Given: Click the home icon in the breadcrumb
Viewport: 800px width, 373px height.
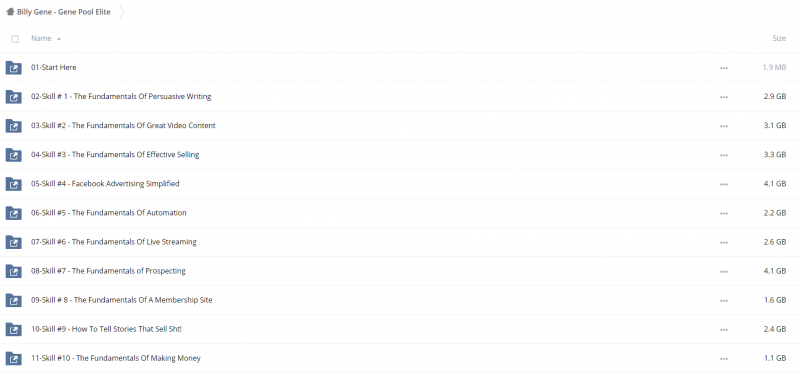Looking at the screenshot, I should (10, 12).
